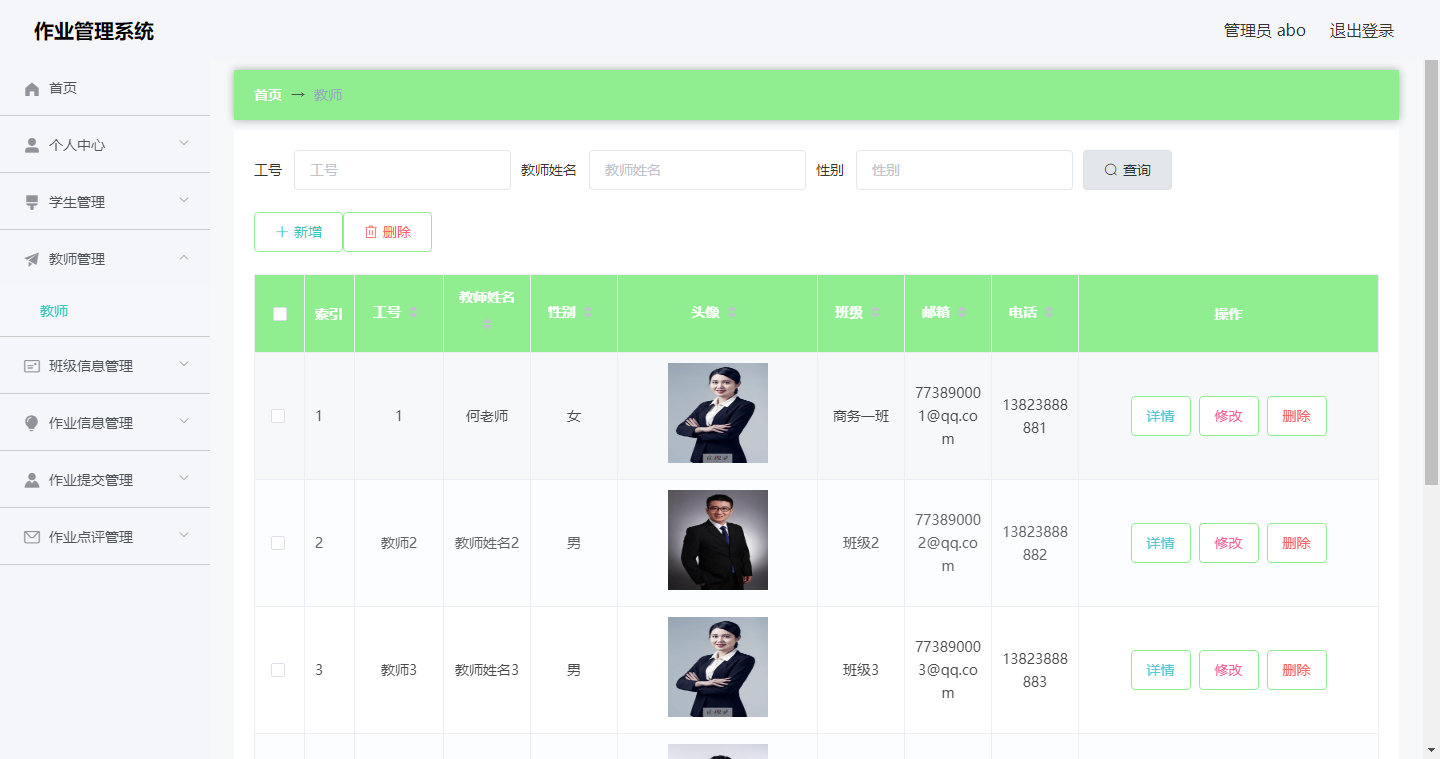View 详情 for 何老师
This screenshot has height=759, width=1440.
click(1161, 416)
